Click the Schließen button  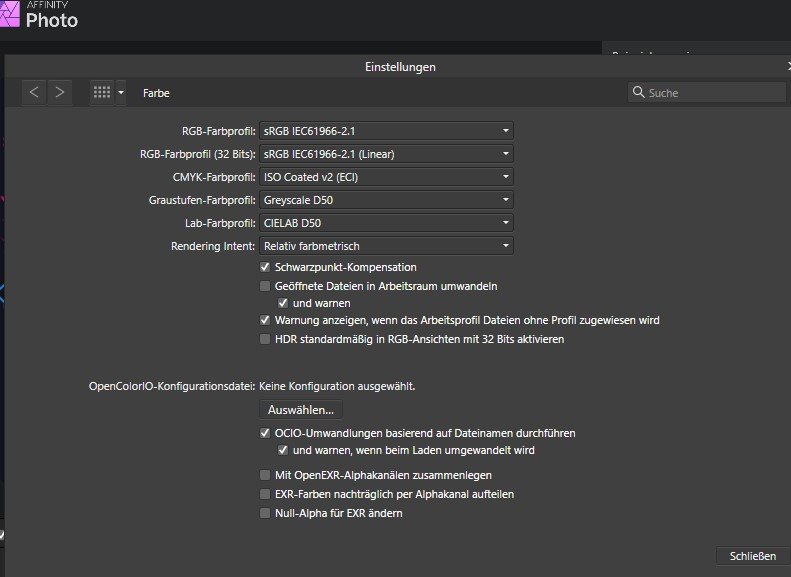(x=753, y=556)
